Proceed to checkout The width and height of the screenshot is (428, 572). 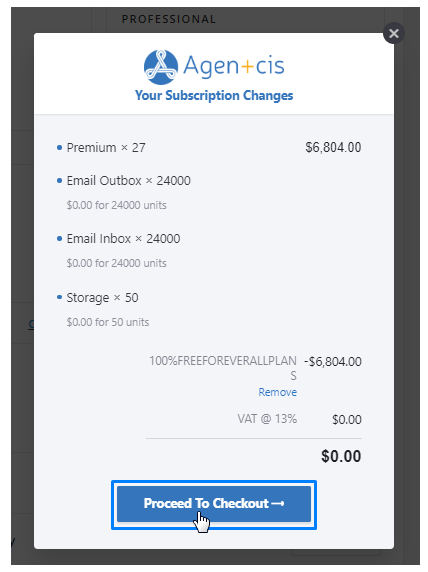(x=214, y=504)
